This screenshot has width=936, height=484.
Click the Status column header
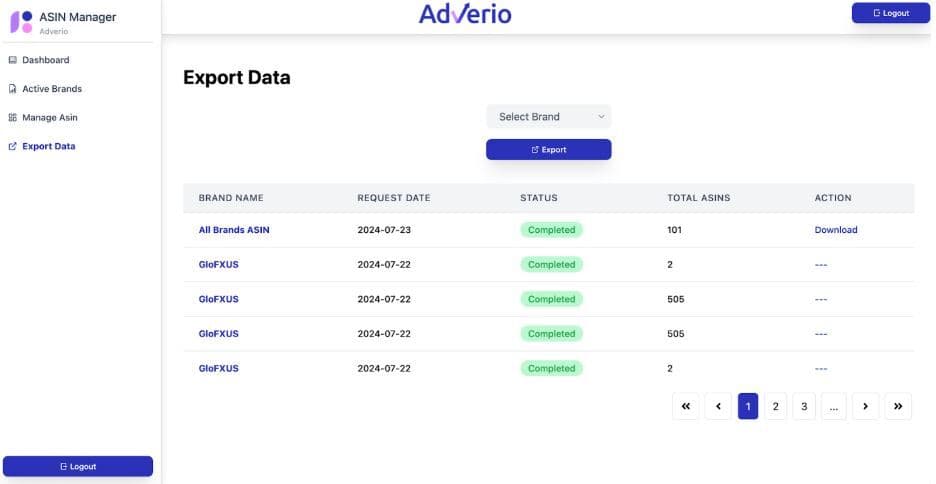(x=538, y=198)
